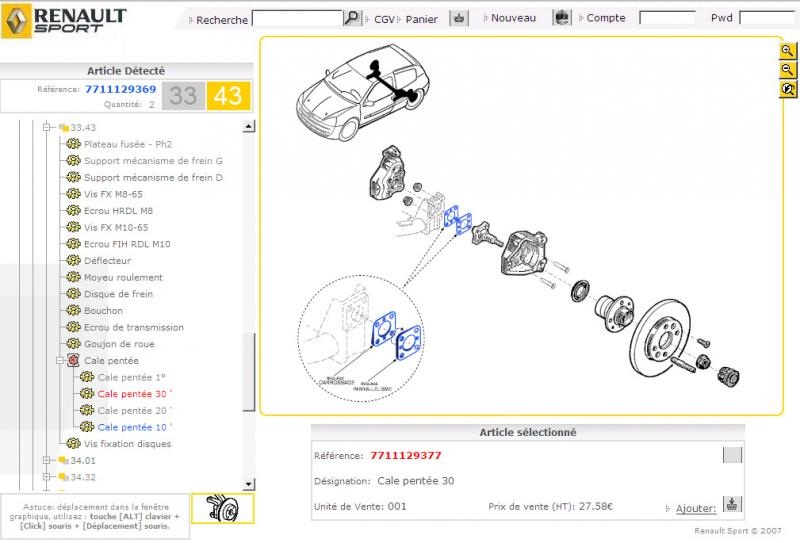The height and width of the screenshot is (543, 800).
Task: Click the Renault Sport logo
Action: coord(65,20)
